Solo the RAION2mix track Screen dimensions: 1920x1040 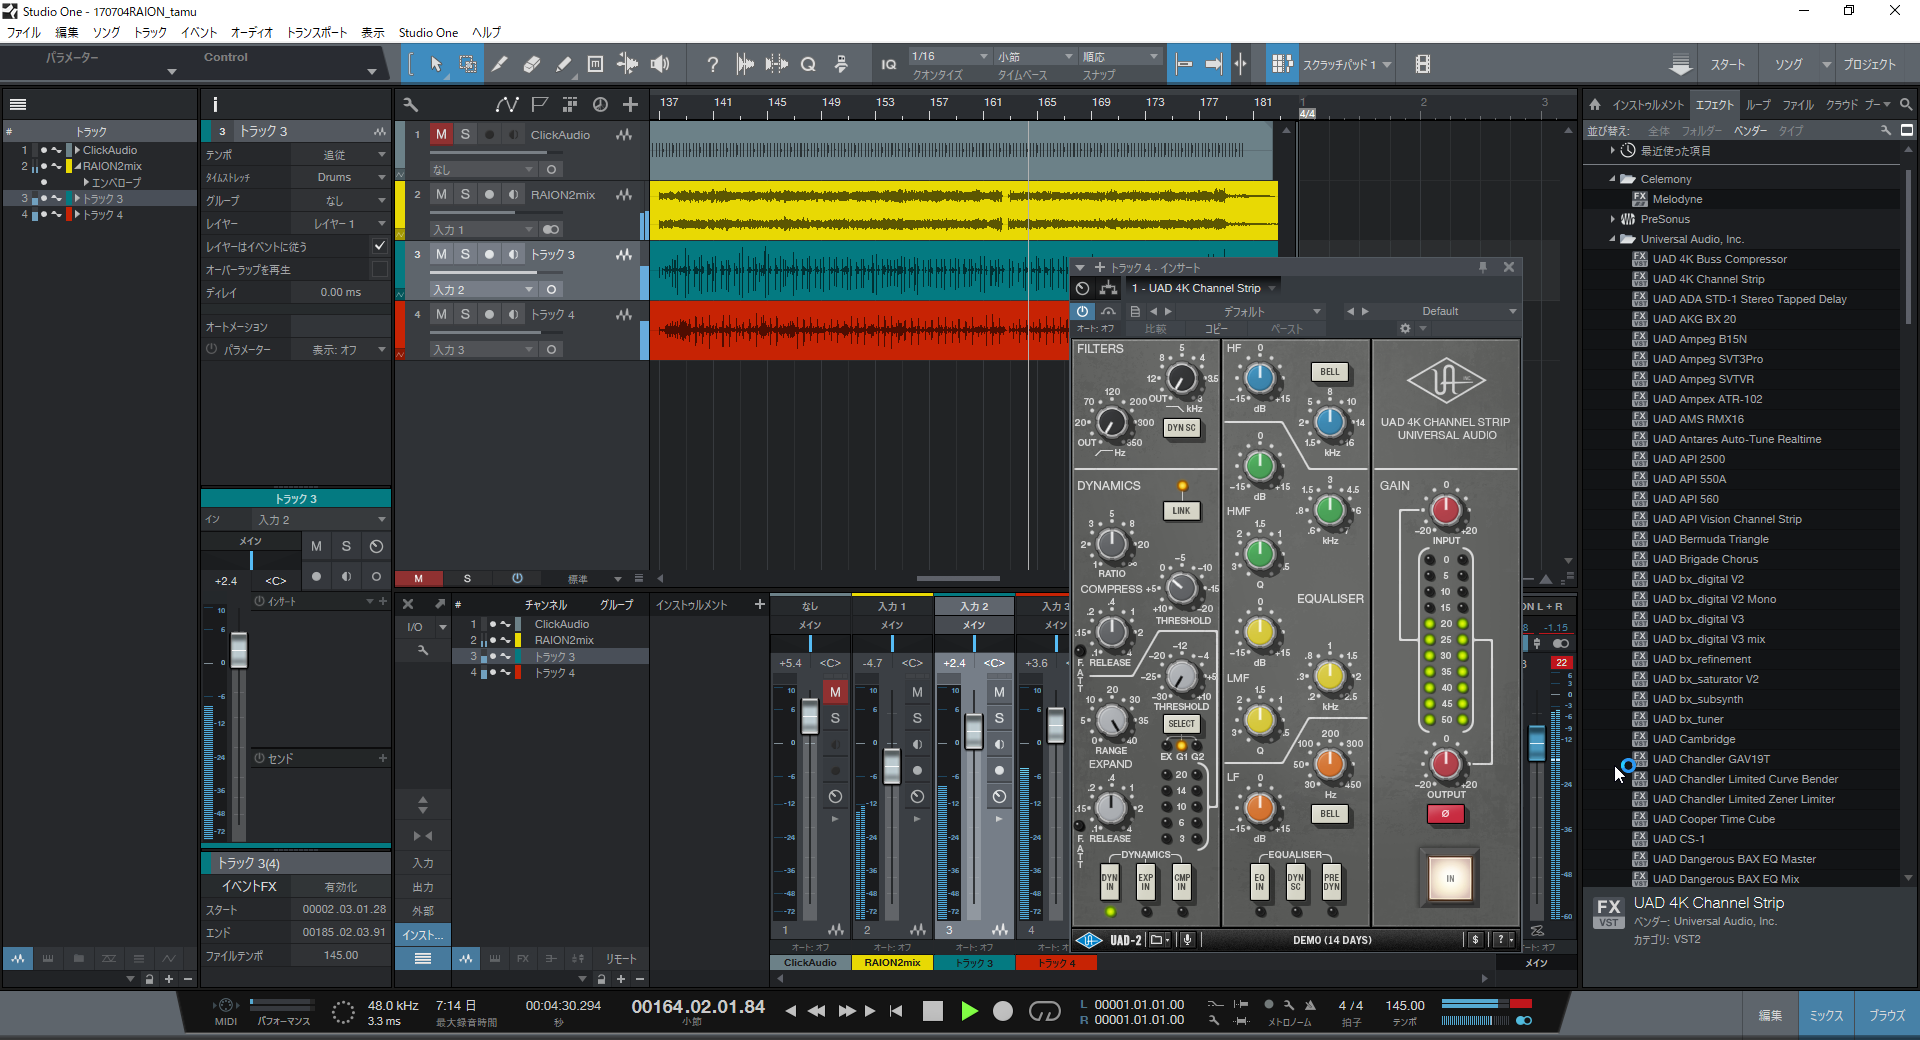465,194
